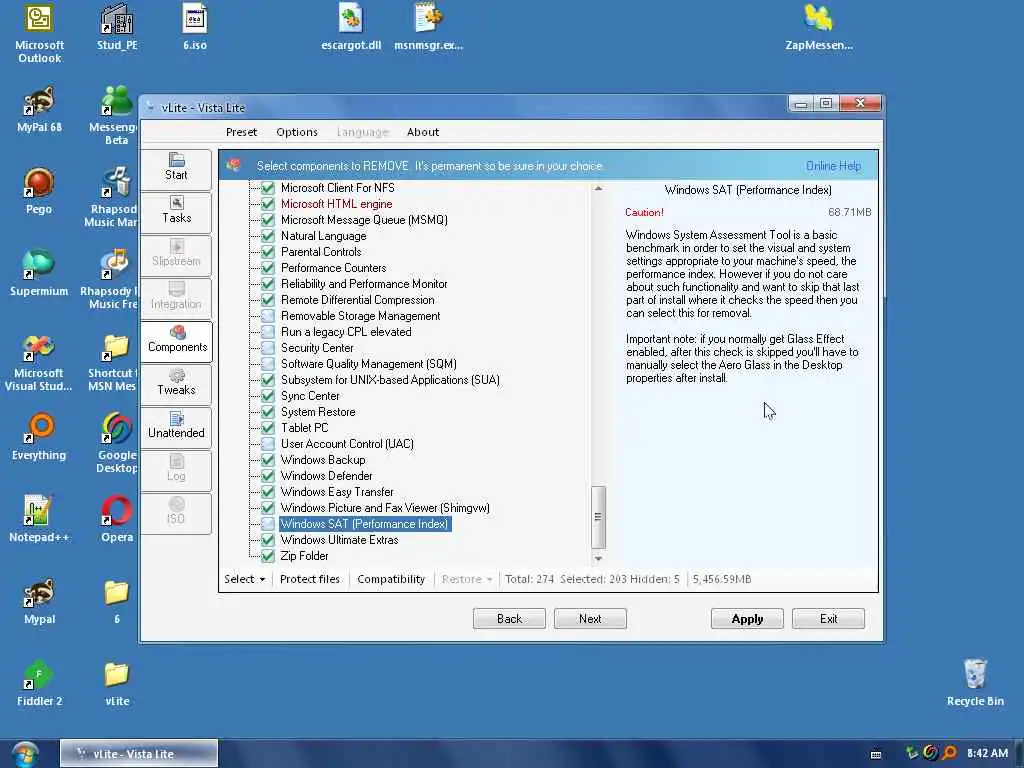Viewport: 1024px width, 768px height.
Task: Check the Security Center checkbox
Action: (x=268, y=348)
